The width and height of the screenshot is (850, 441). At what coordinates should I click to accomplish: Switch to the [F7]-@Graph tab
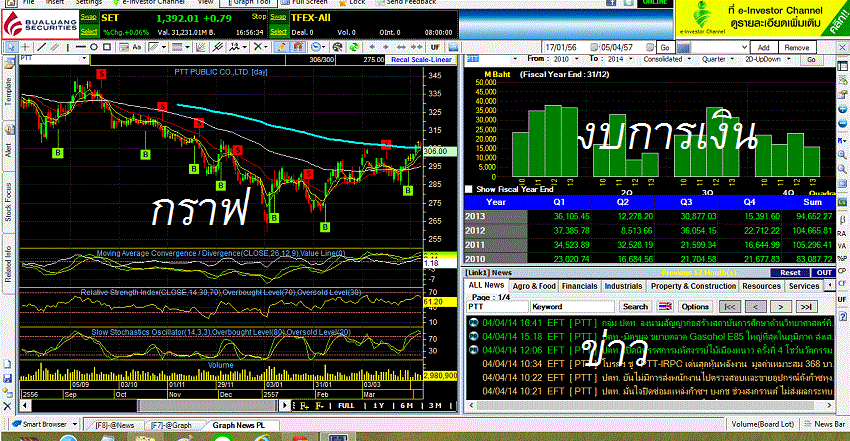coord(171,425)
